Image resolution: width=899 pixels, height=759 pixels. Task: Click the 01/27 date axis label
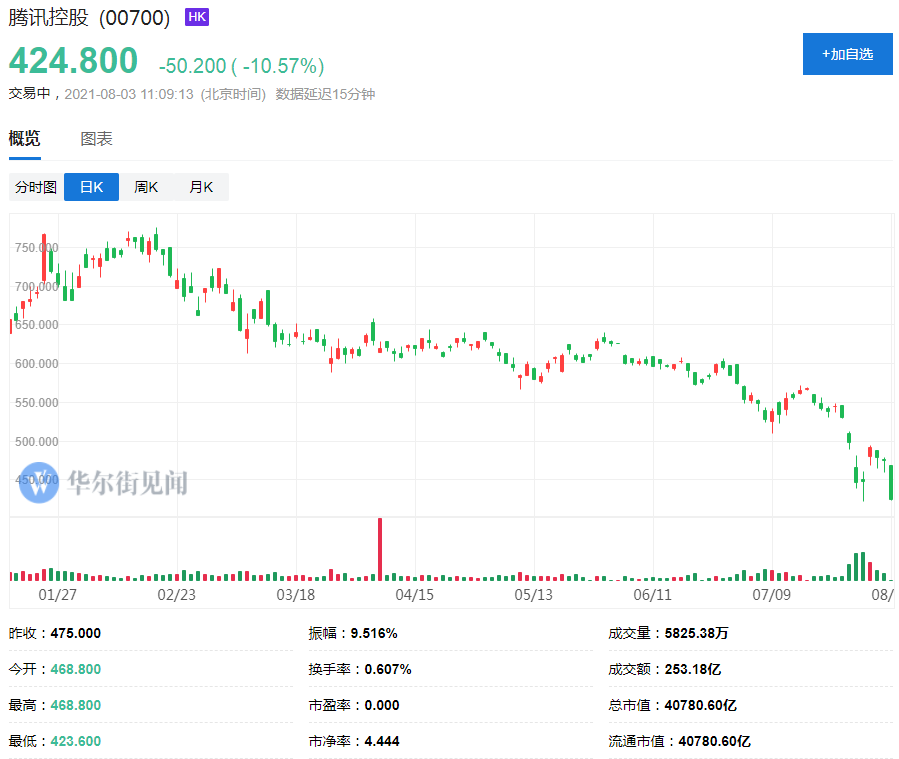pyautogui.click(x=57, y=594)
